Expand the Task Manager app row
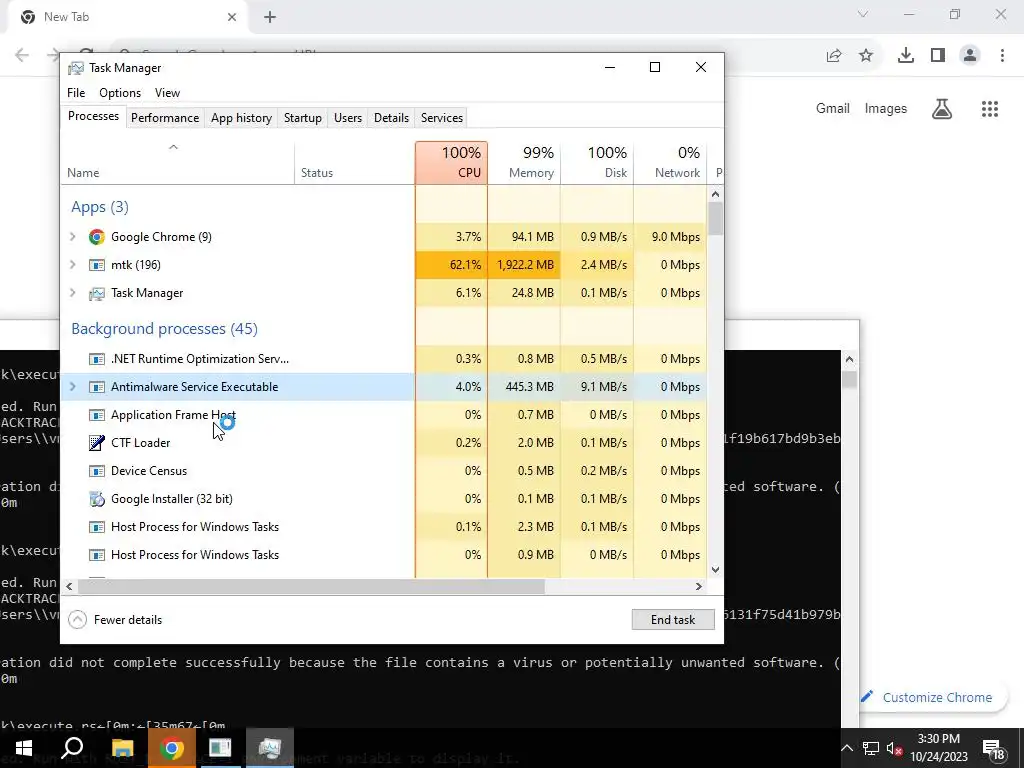The width and height of the screenshot is (1024, 768). coord(72,293)
